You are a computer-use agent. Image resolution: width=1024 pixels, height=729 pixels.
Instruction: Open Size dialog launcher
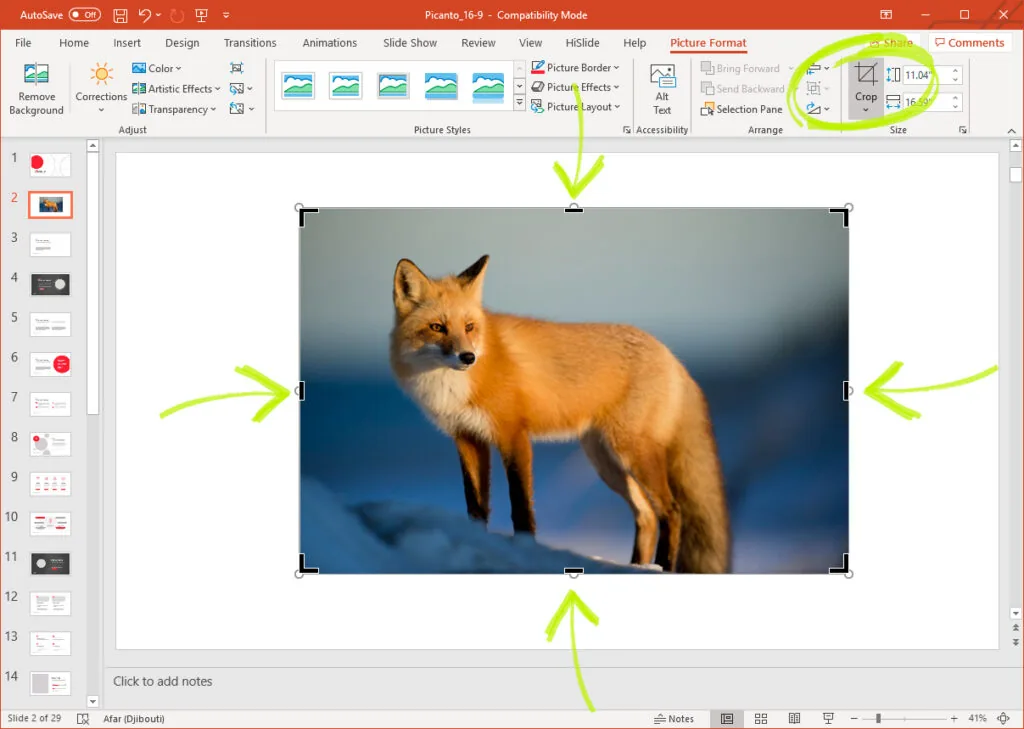click(x=963, y=130)
